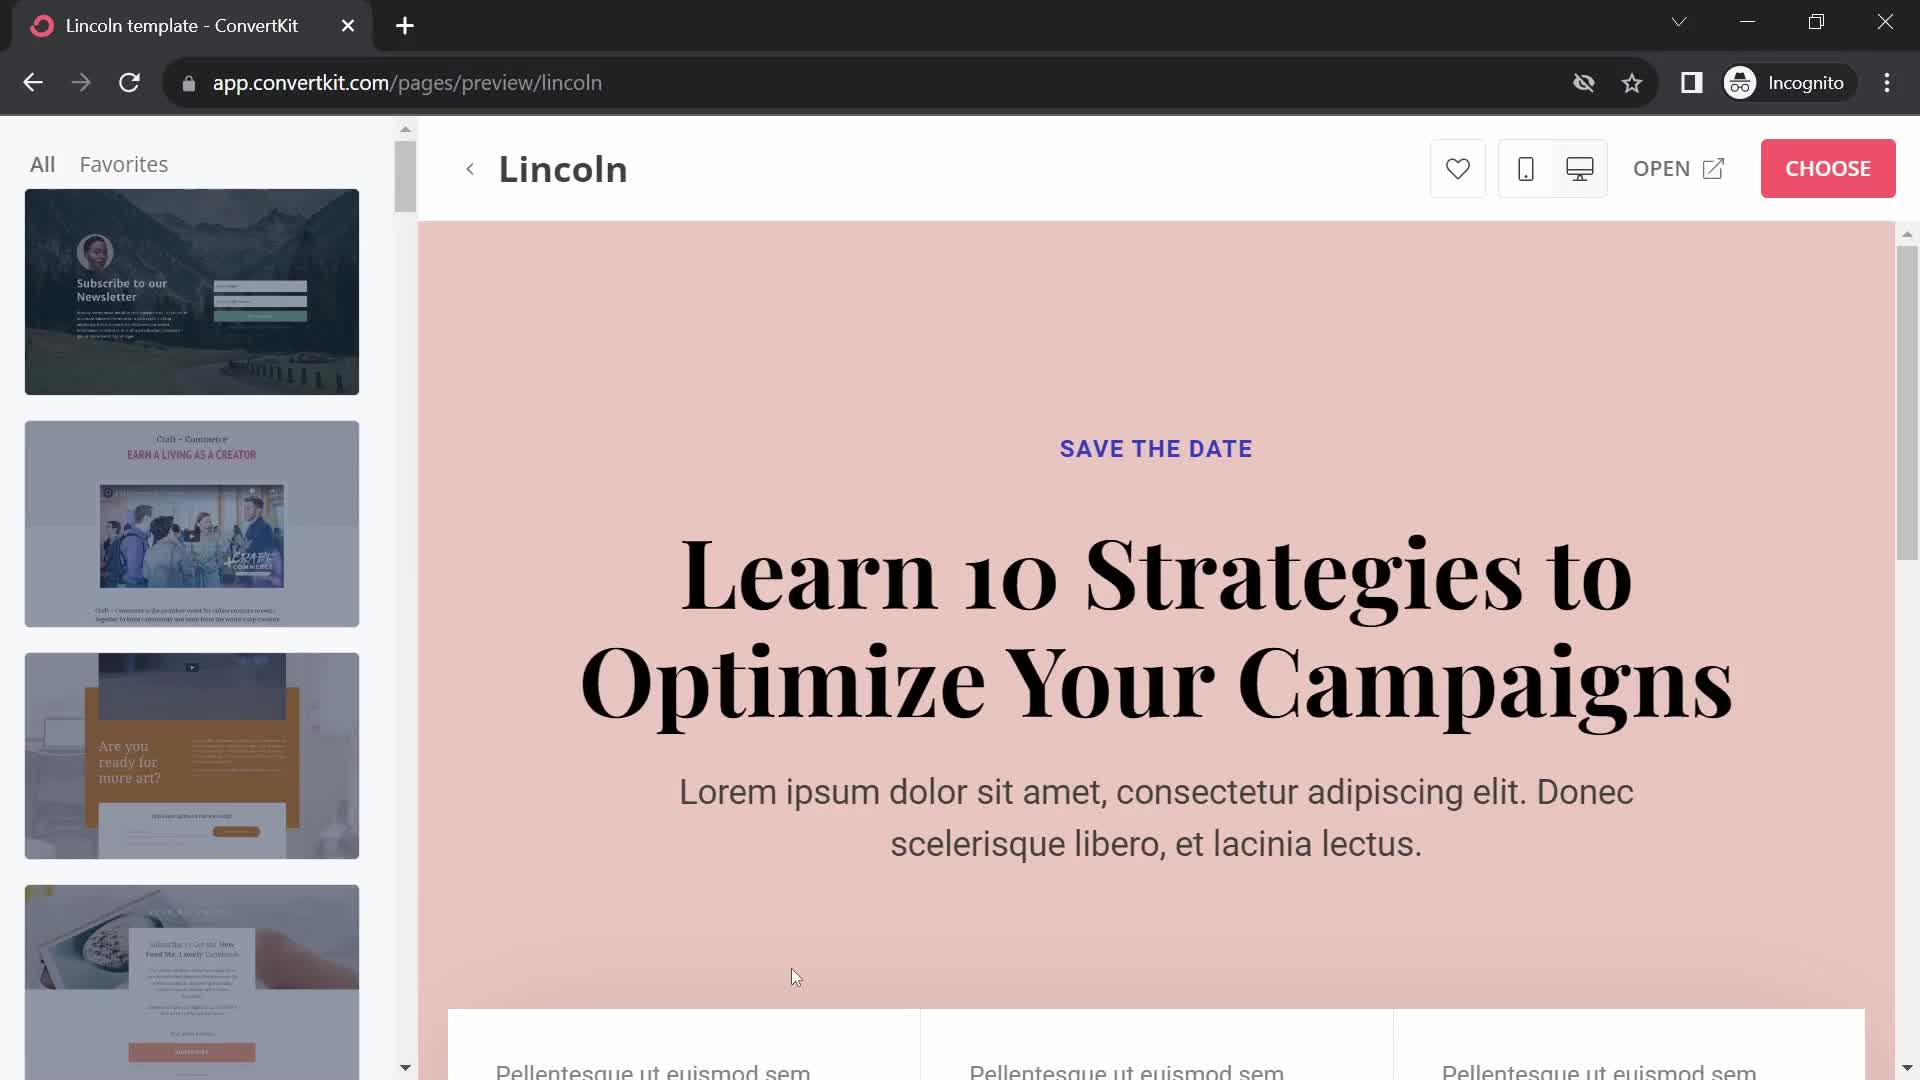Select the orange art template thumbnail
Screen dimensions: 1920x1080
click(x=191, y=756)
